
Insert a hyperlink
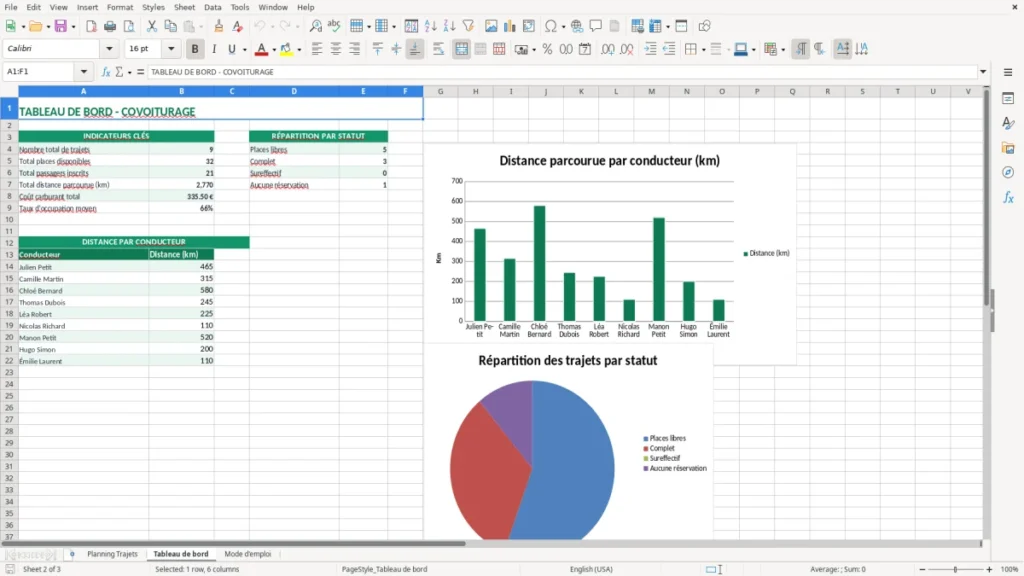[577, 26]
